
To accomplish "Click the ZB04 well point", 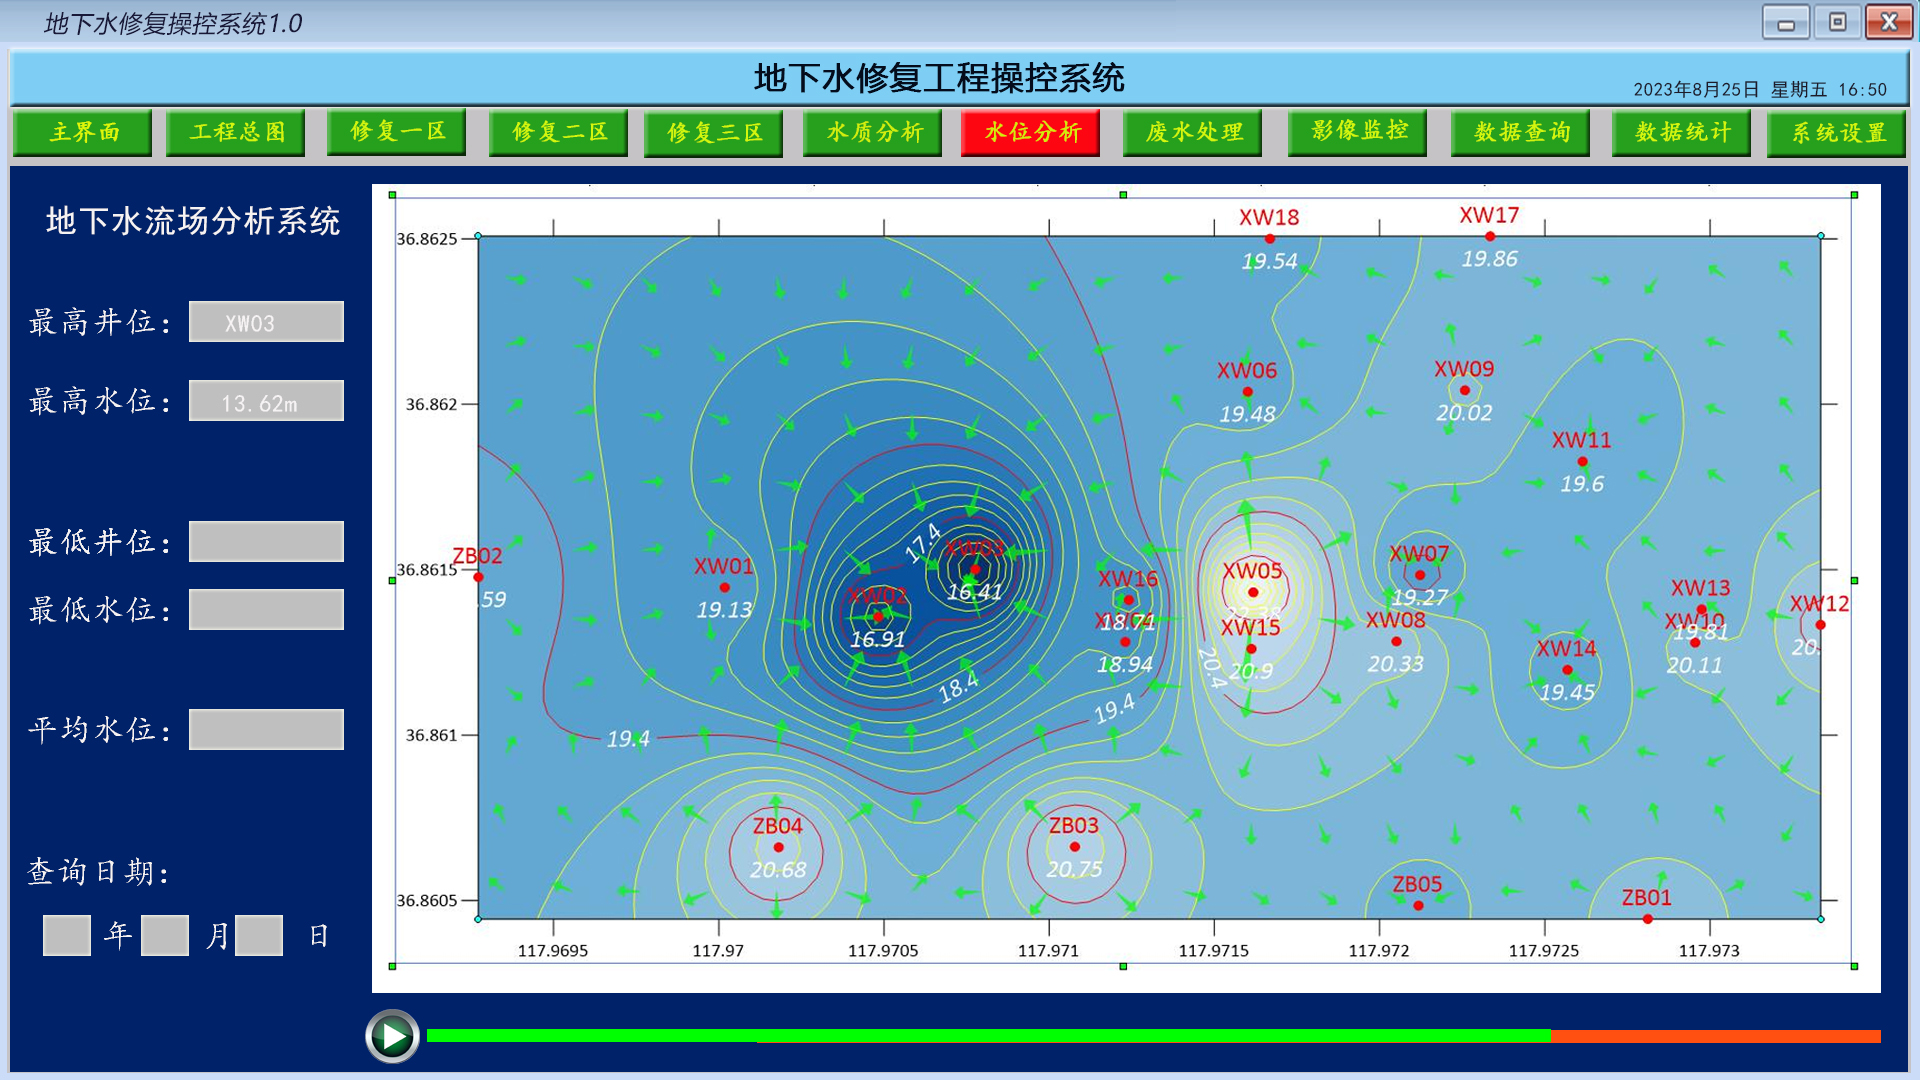I will 778,847.
